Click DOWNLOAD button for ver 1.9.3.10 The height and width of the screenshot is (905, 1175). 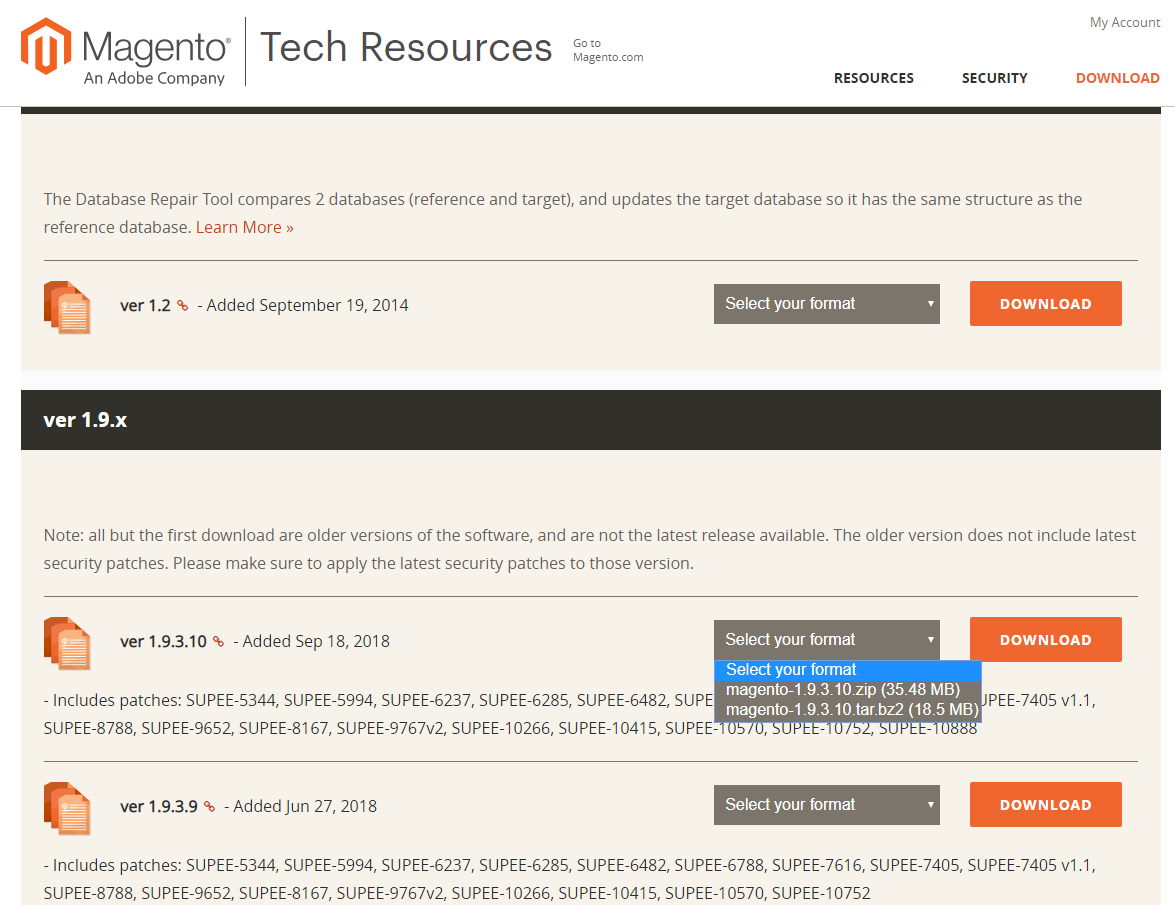click(1045, 640)
